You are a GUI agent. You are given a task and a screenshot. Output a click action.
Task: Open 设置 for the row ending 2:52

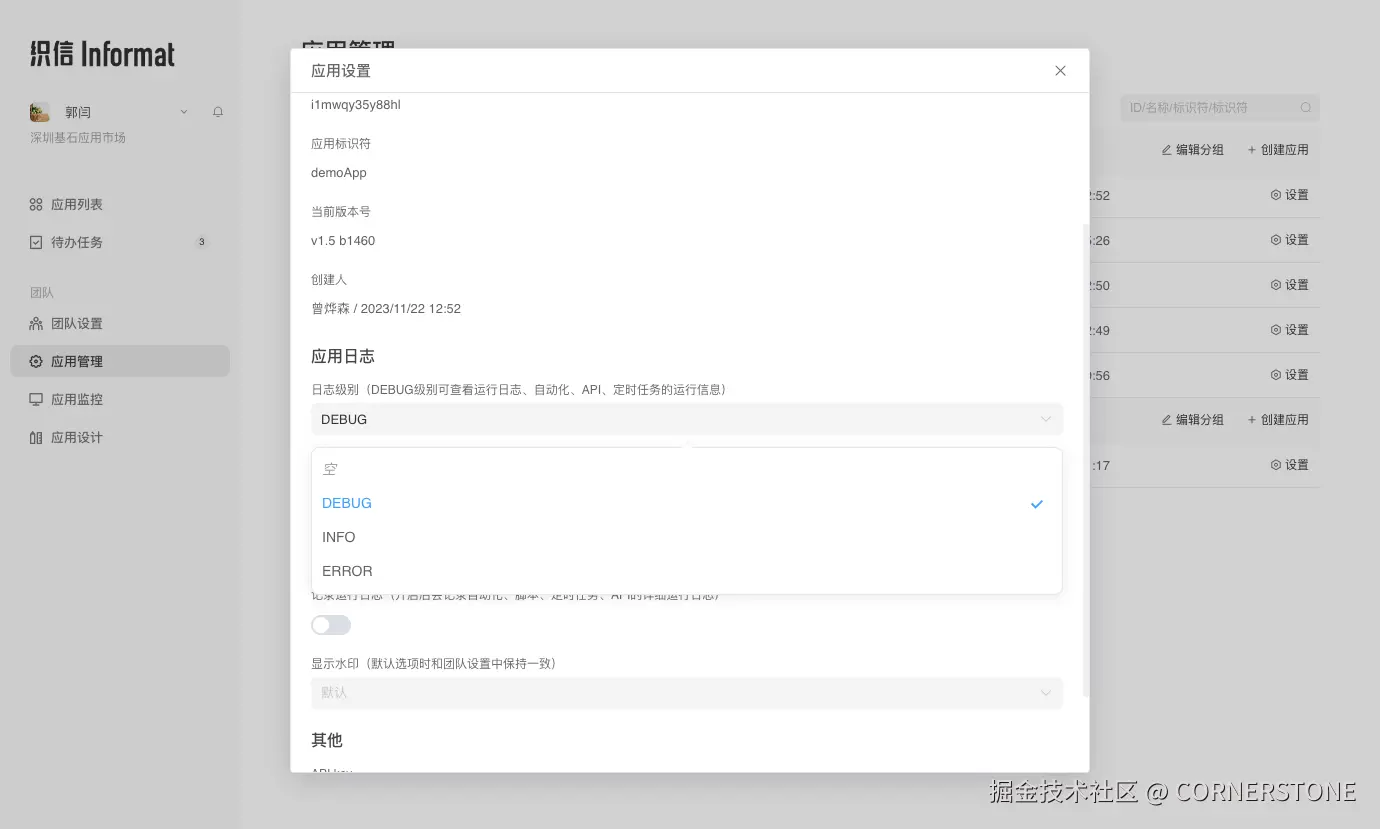click(x=1289, y=195)
